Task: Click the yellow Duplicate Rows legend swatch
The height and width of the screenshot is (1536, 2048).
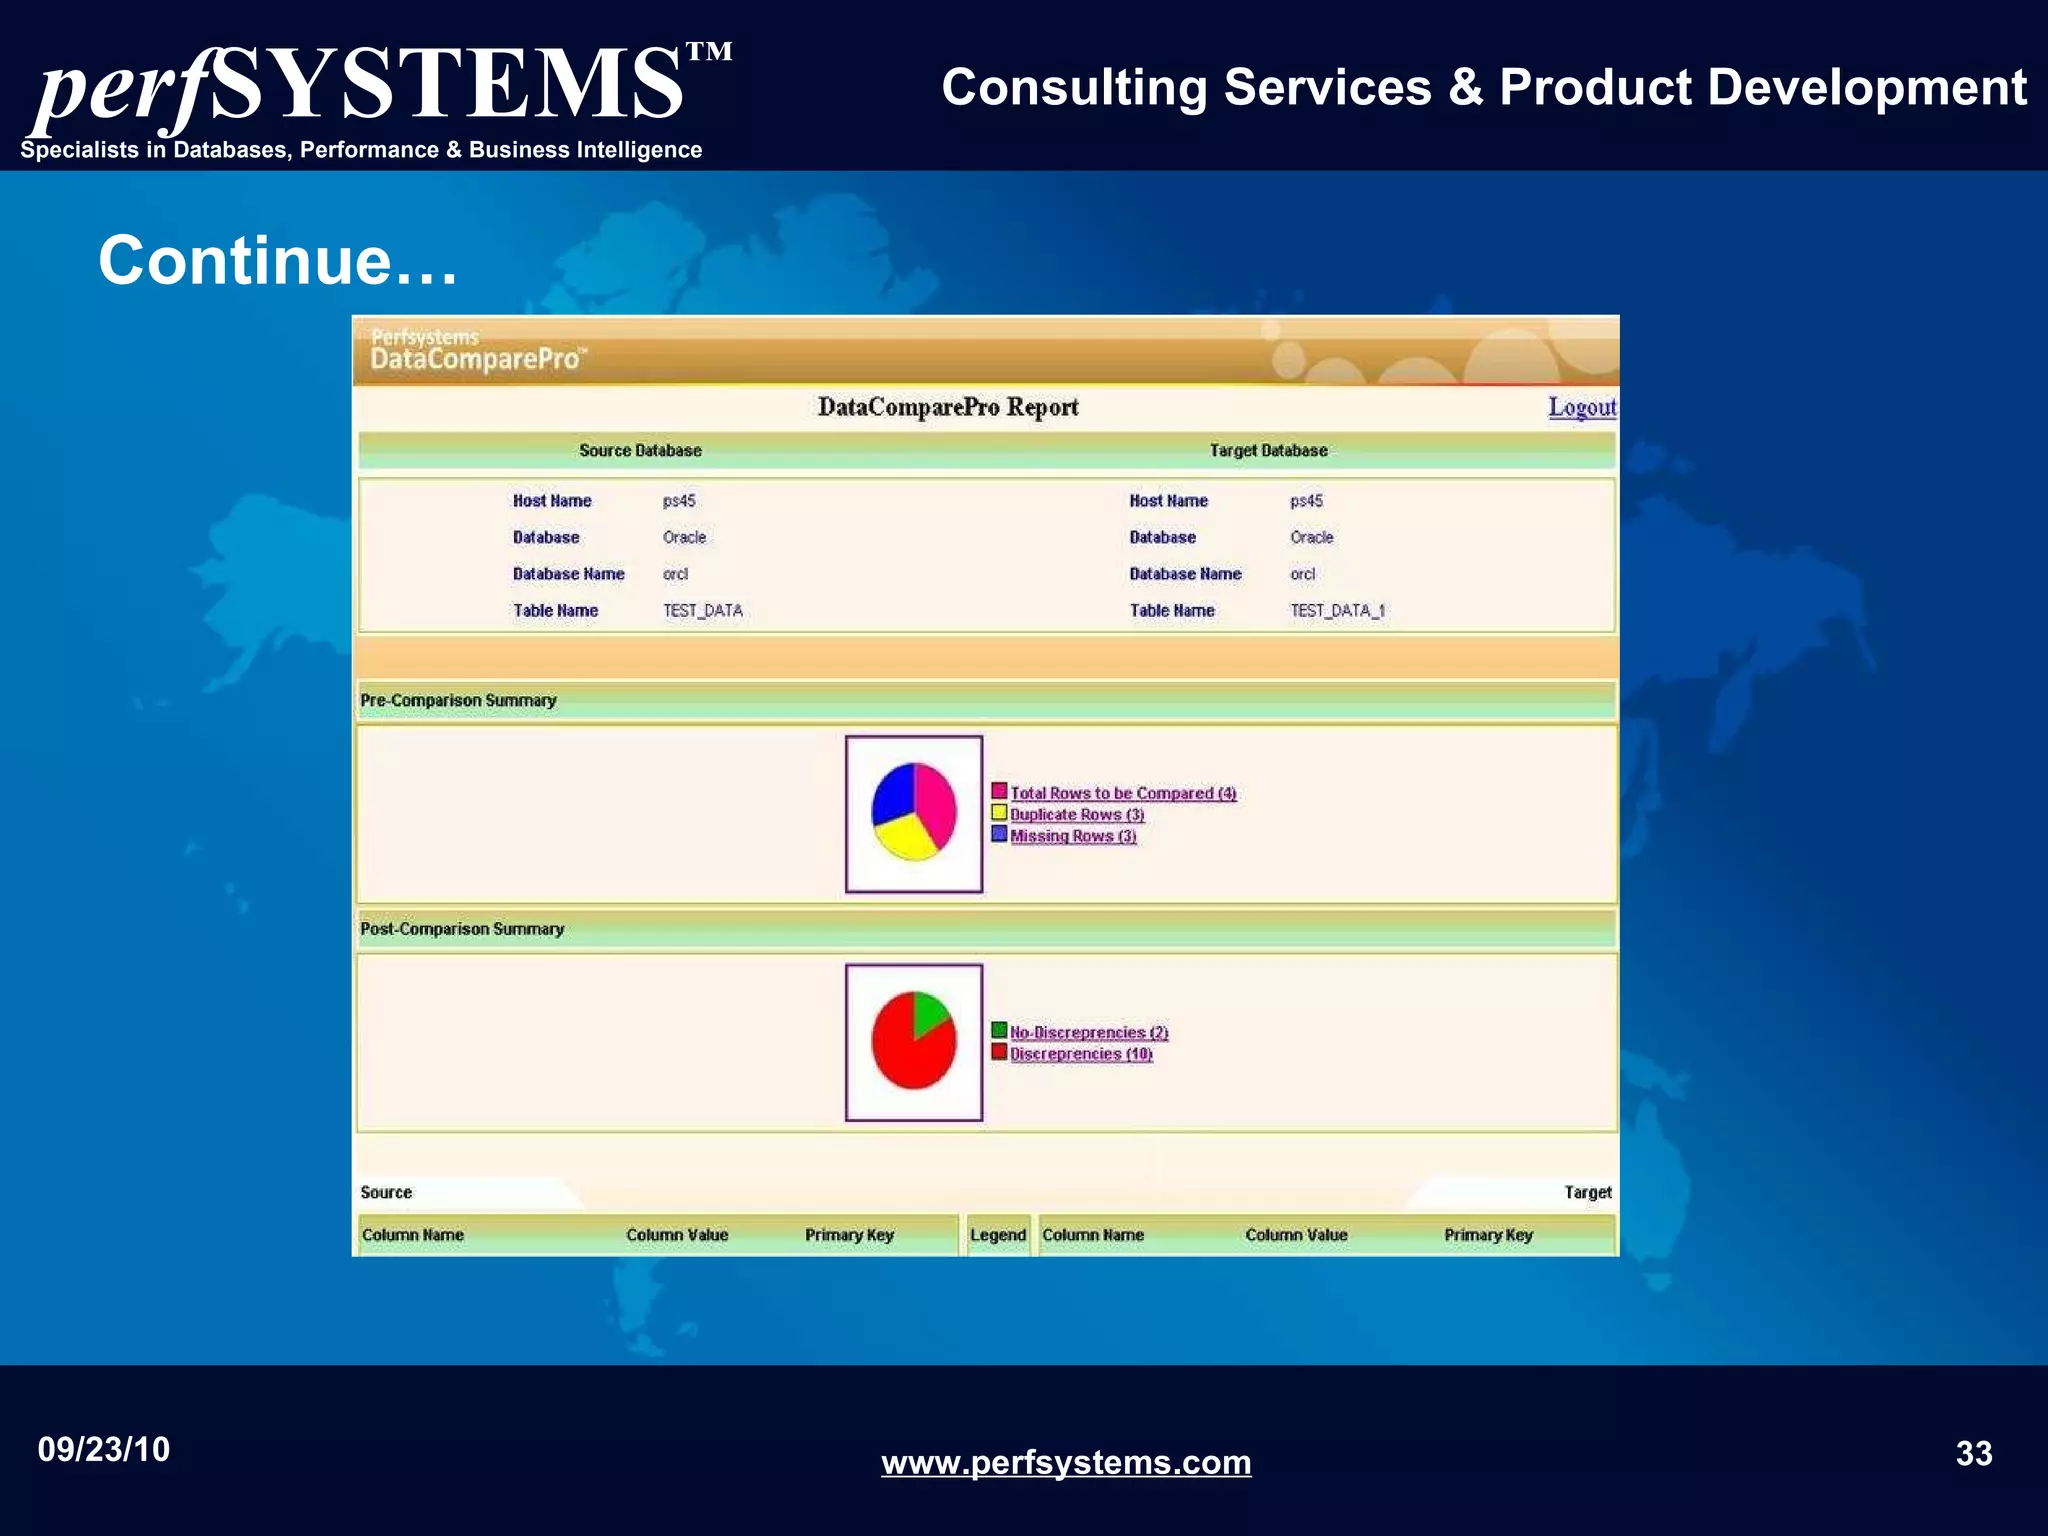Action: 999,812
